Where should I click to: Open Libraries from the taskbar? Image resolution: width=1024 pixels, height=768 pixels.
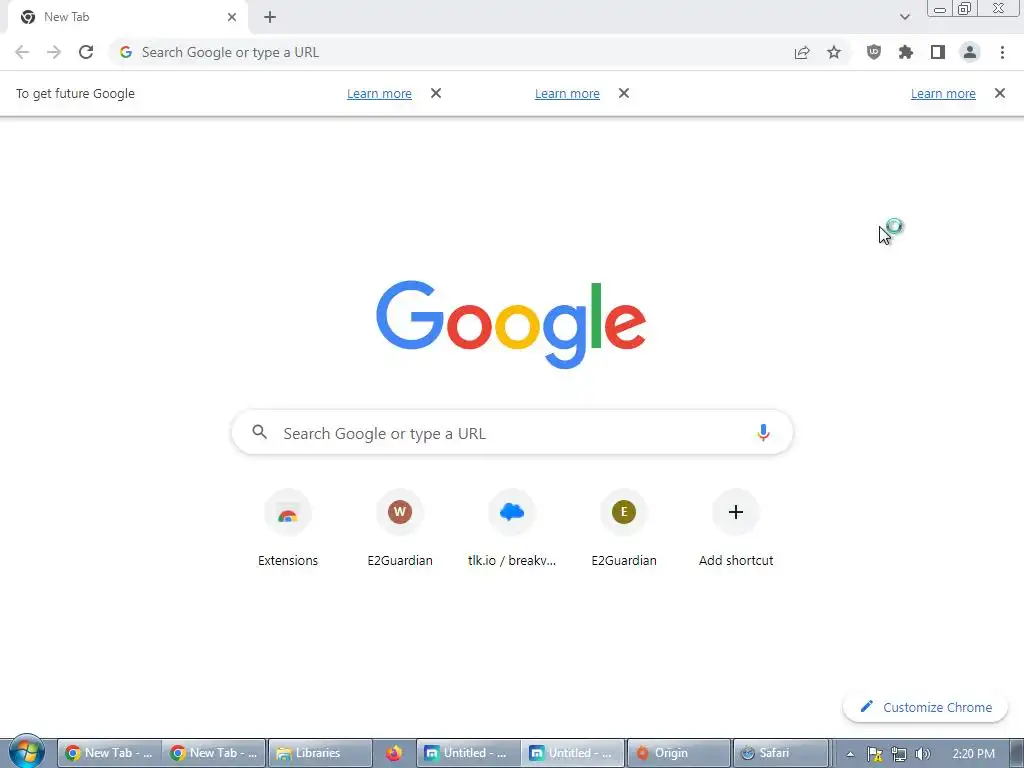point(320,753)
